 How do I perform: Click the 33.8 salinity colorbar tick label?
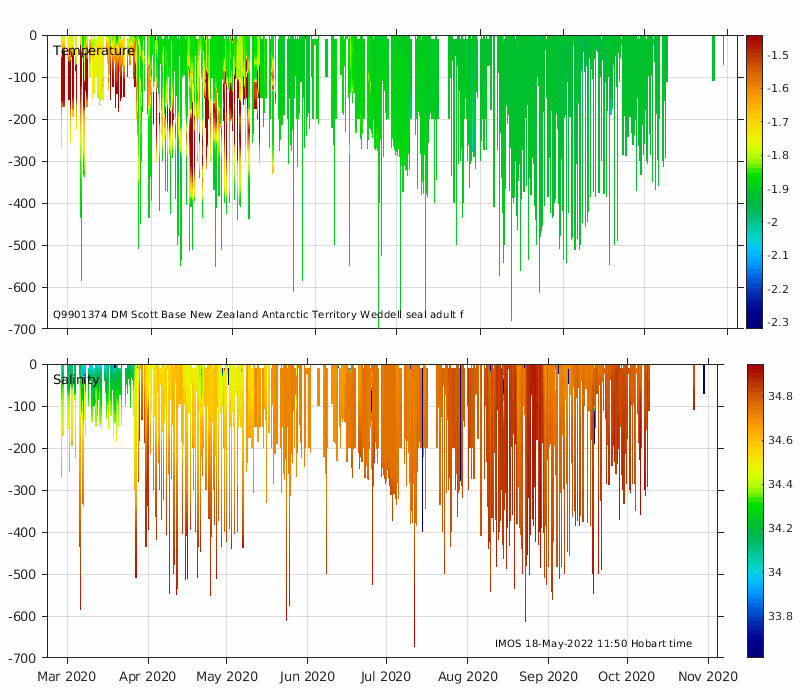(x=781, y=616)
